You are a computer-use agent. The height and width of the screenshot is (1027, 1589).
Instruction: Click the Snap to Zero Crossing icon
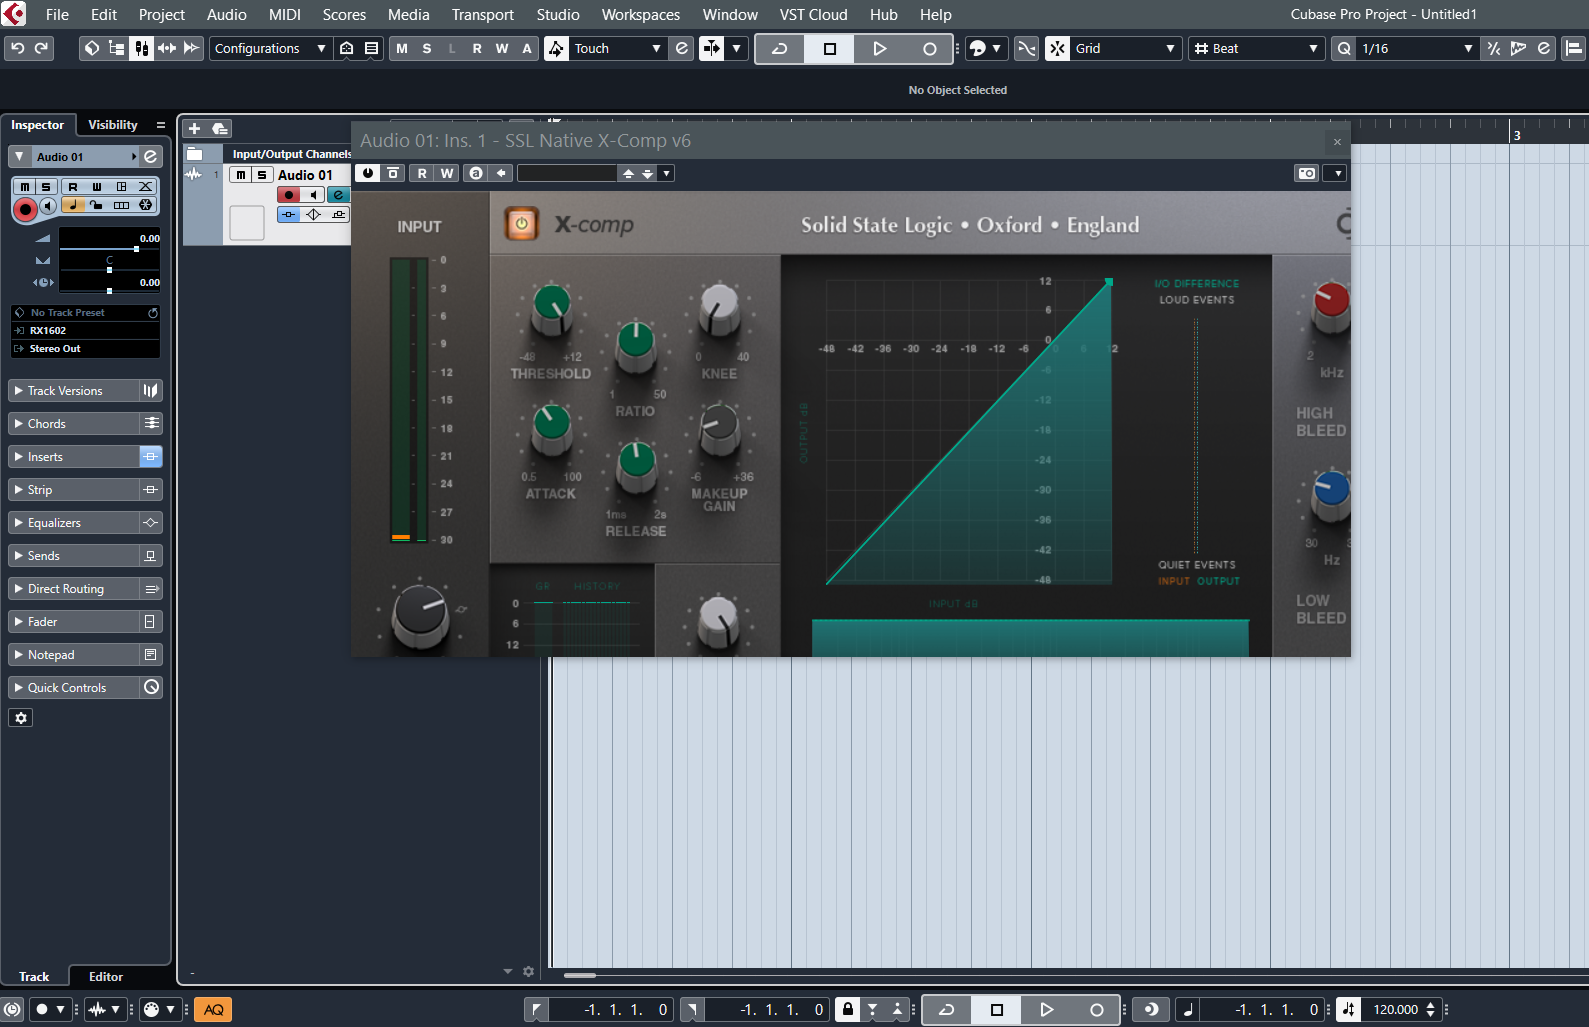point(1027,48)
